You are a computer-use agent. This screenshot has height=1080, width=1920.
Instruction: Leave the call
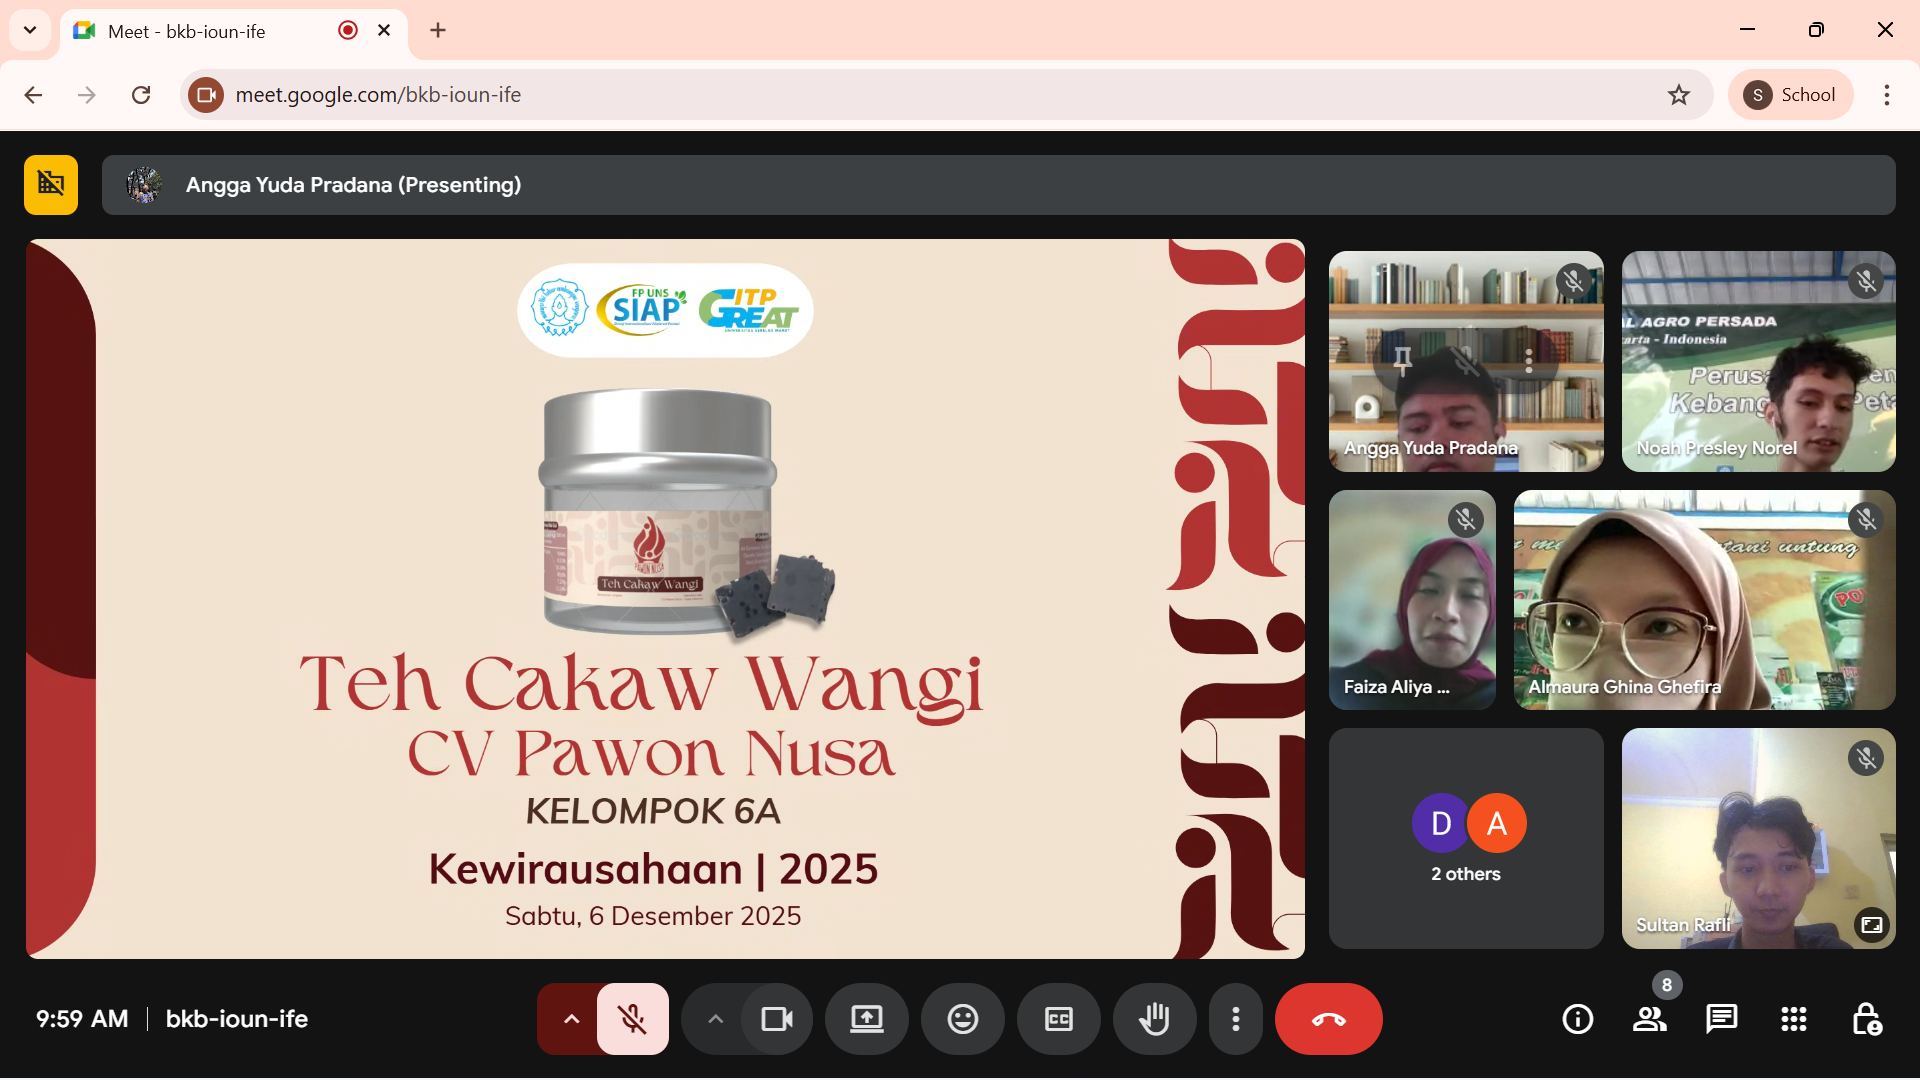click(1329, 1019)
